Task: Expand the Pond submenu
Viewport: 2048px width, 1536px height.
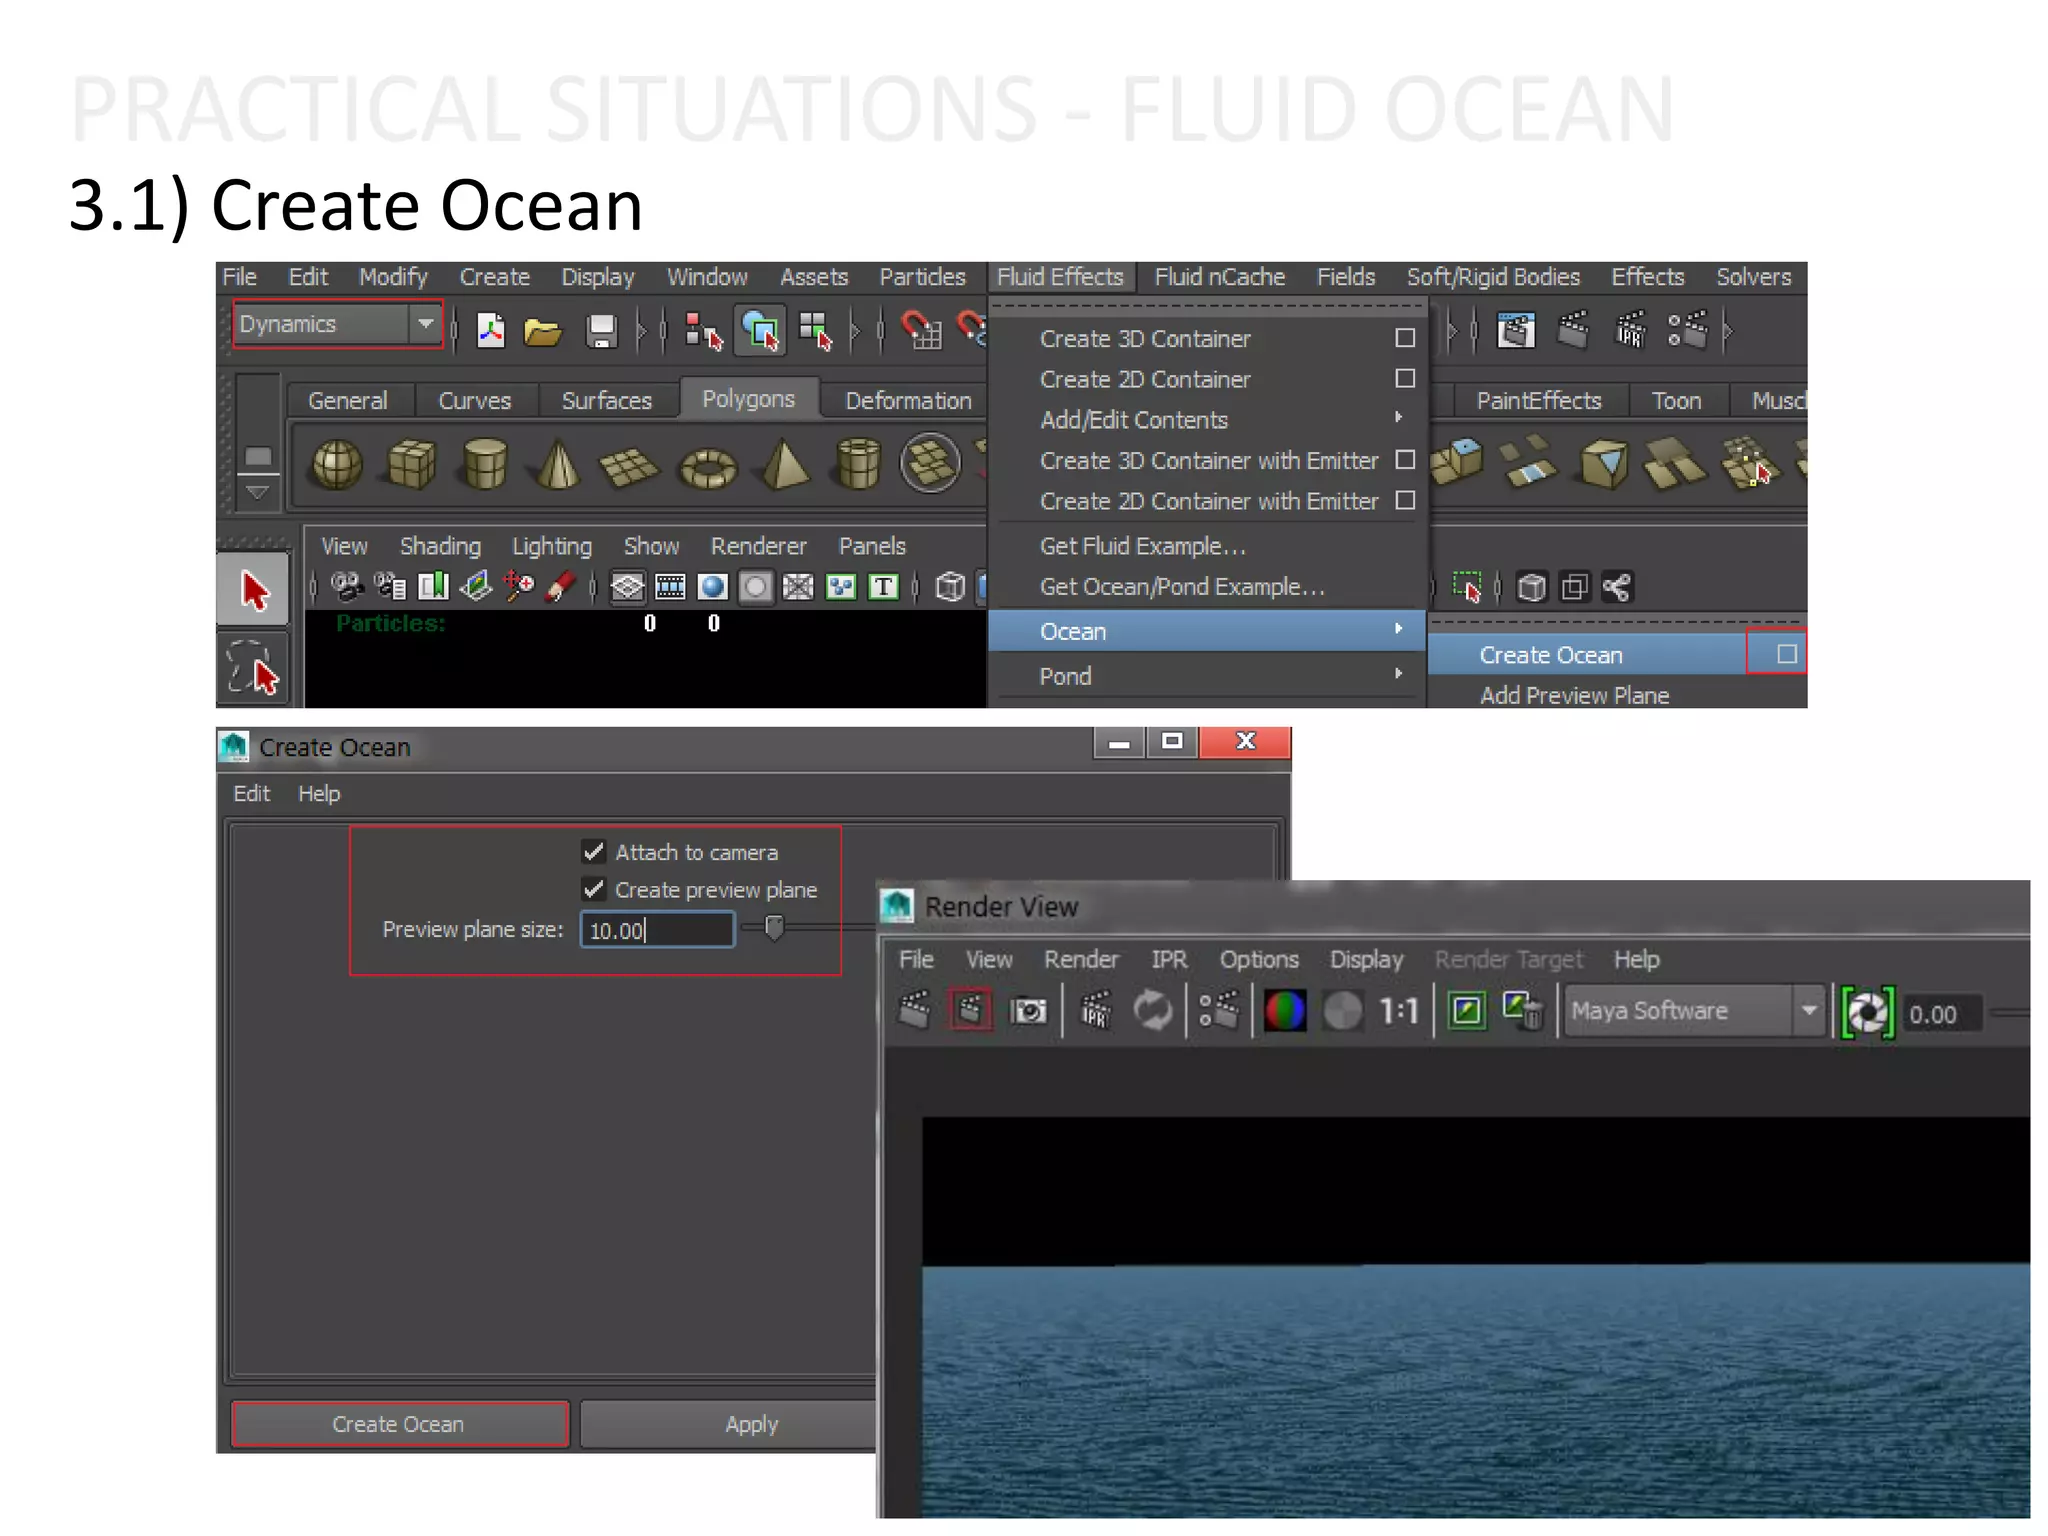Action: coord(1207,676)
